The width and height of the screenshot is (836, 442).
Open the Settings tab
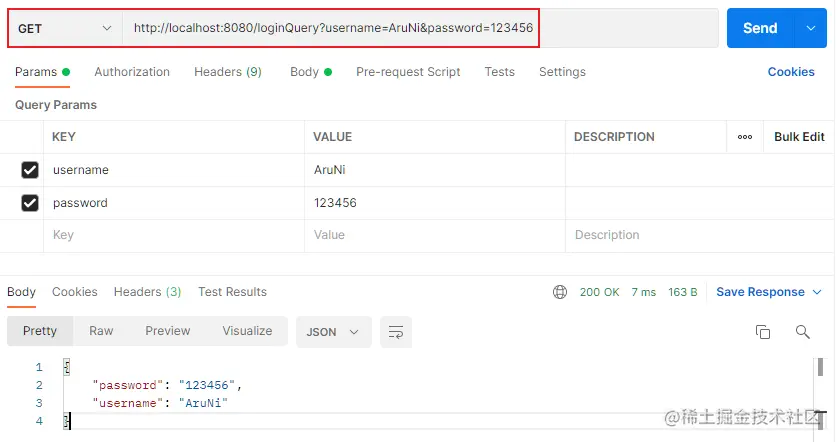point(562,72)
